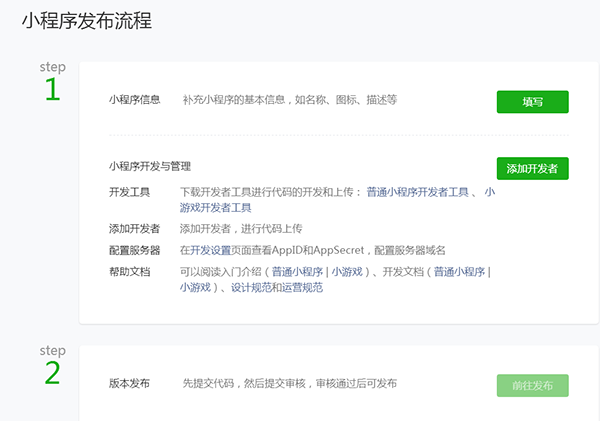
Task: Click the 小程序信息 label
Action: pyautogui.click(x=134, y=100)
